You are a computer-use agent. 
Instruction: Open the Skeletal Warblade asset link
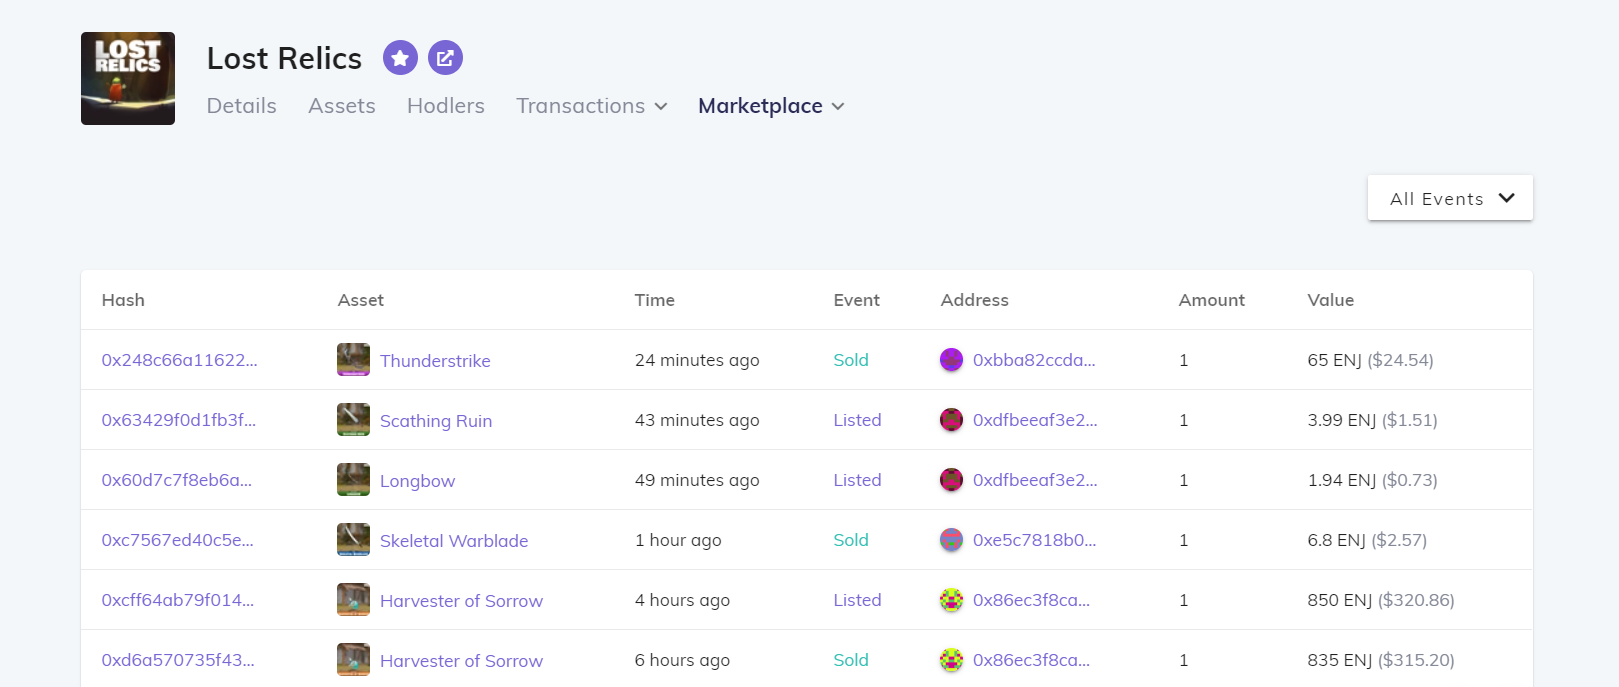[454, 541]
